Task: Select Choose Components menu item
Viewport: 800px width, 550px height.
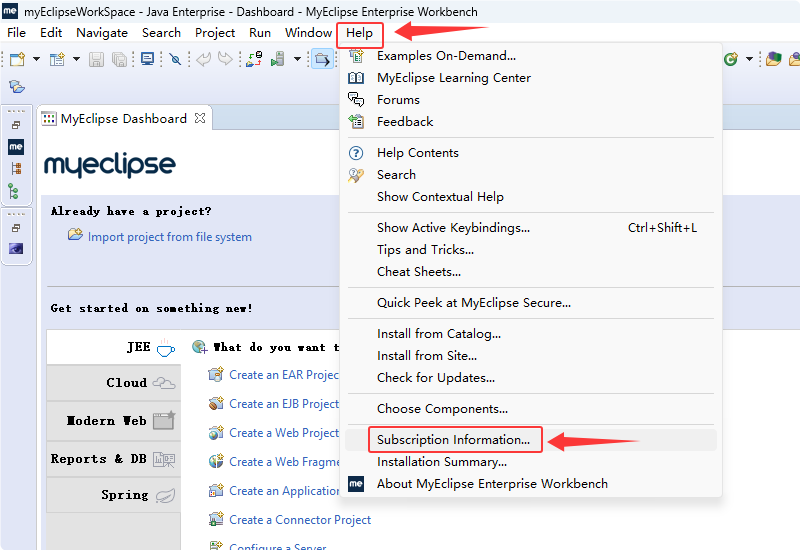Action: click(531, 409)
